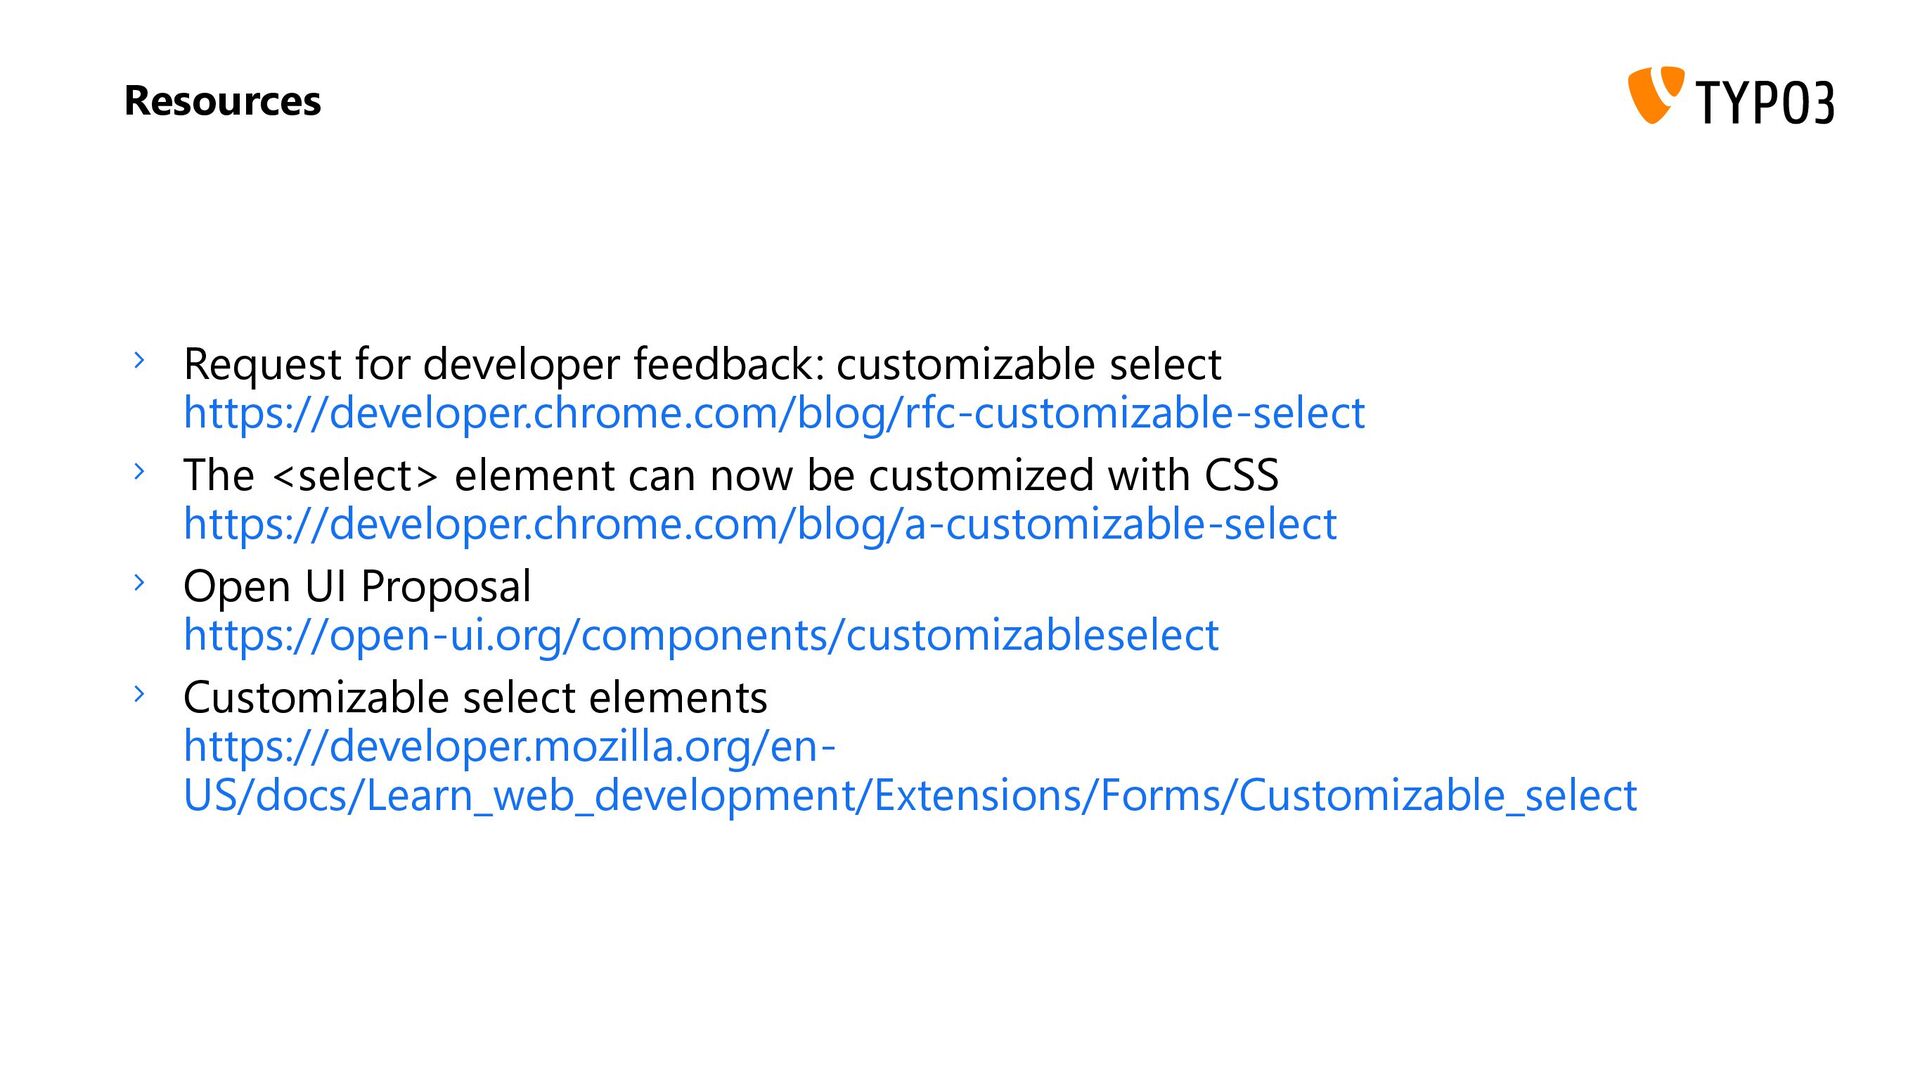Screen dimensions: 1920x1080
Task: Click the chevron bullet before Customizable select elements
Action: (140, 692)
